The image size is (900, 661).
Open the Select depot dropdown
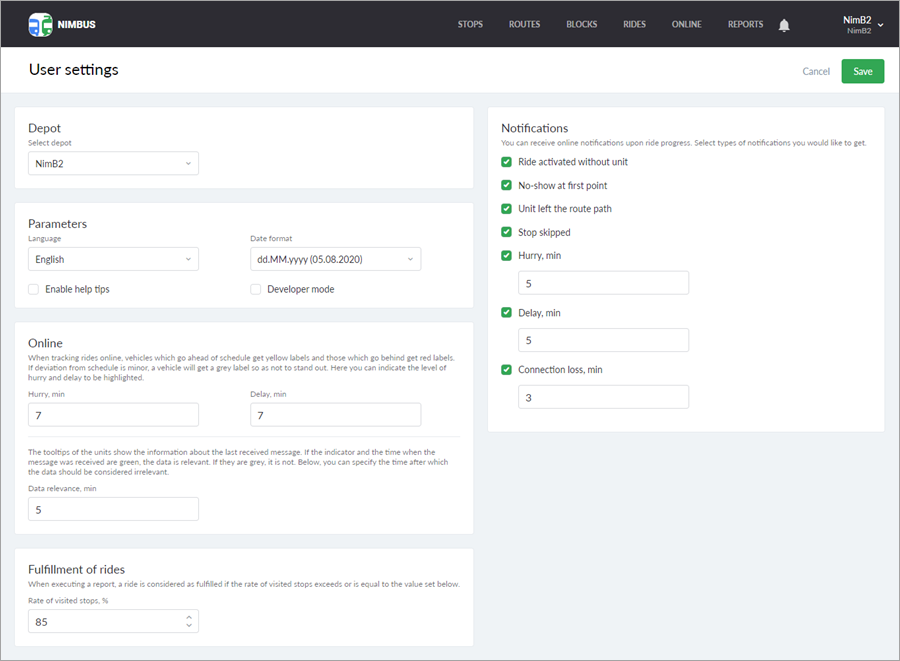click(113, 163)
